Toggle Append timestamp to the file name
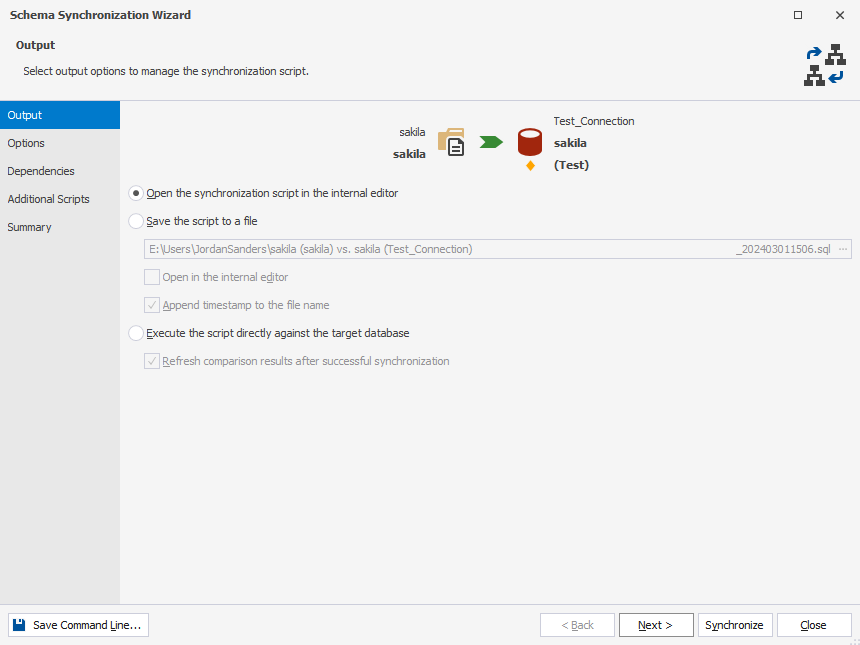This screenshot has height=645, width=860. coord(152,305)
